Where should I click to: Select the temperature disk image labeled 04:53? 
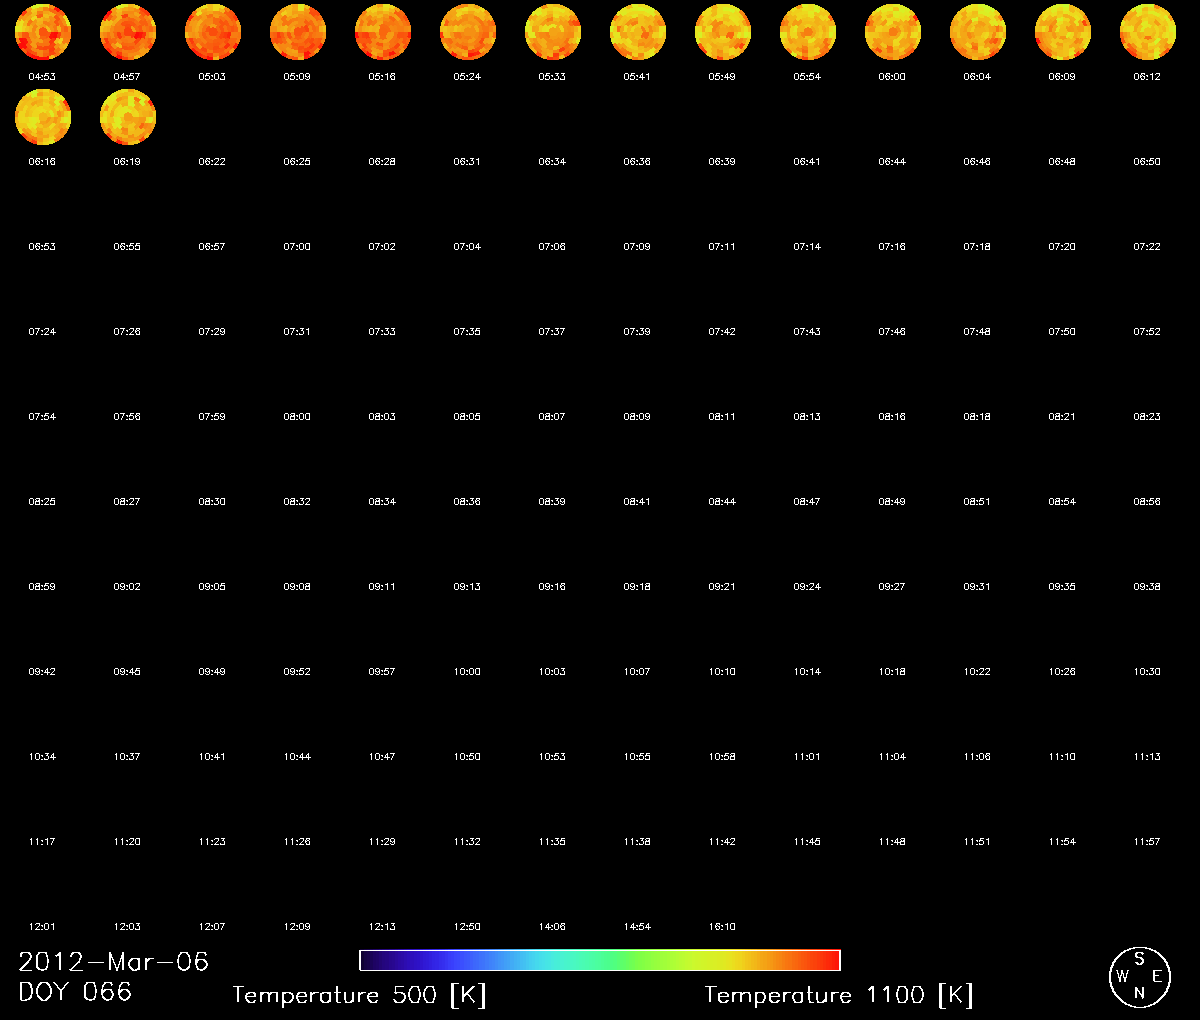coord(43,32)
